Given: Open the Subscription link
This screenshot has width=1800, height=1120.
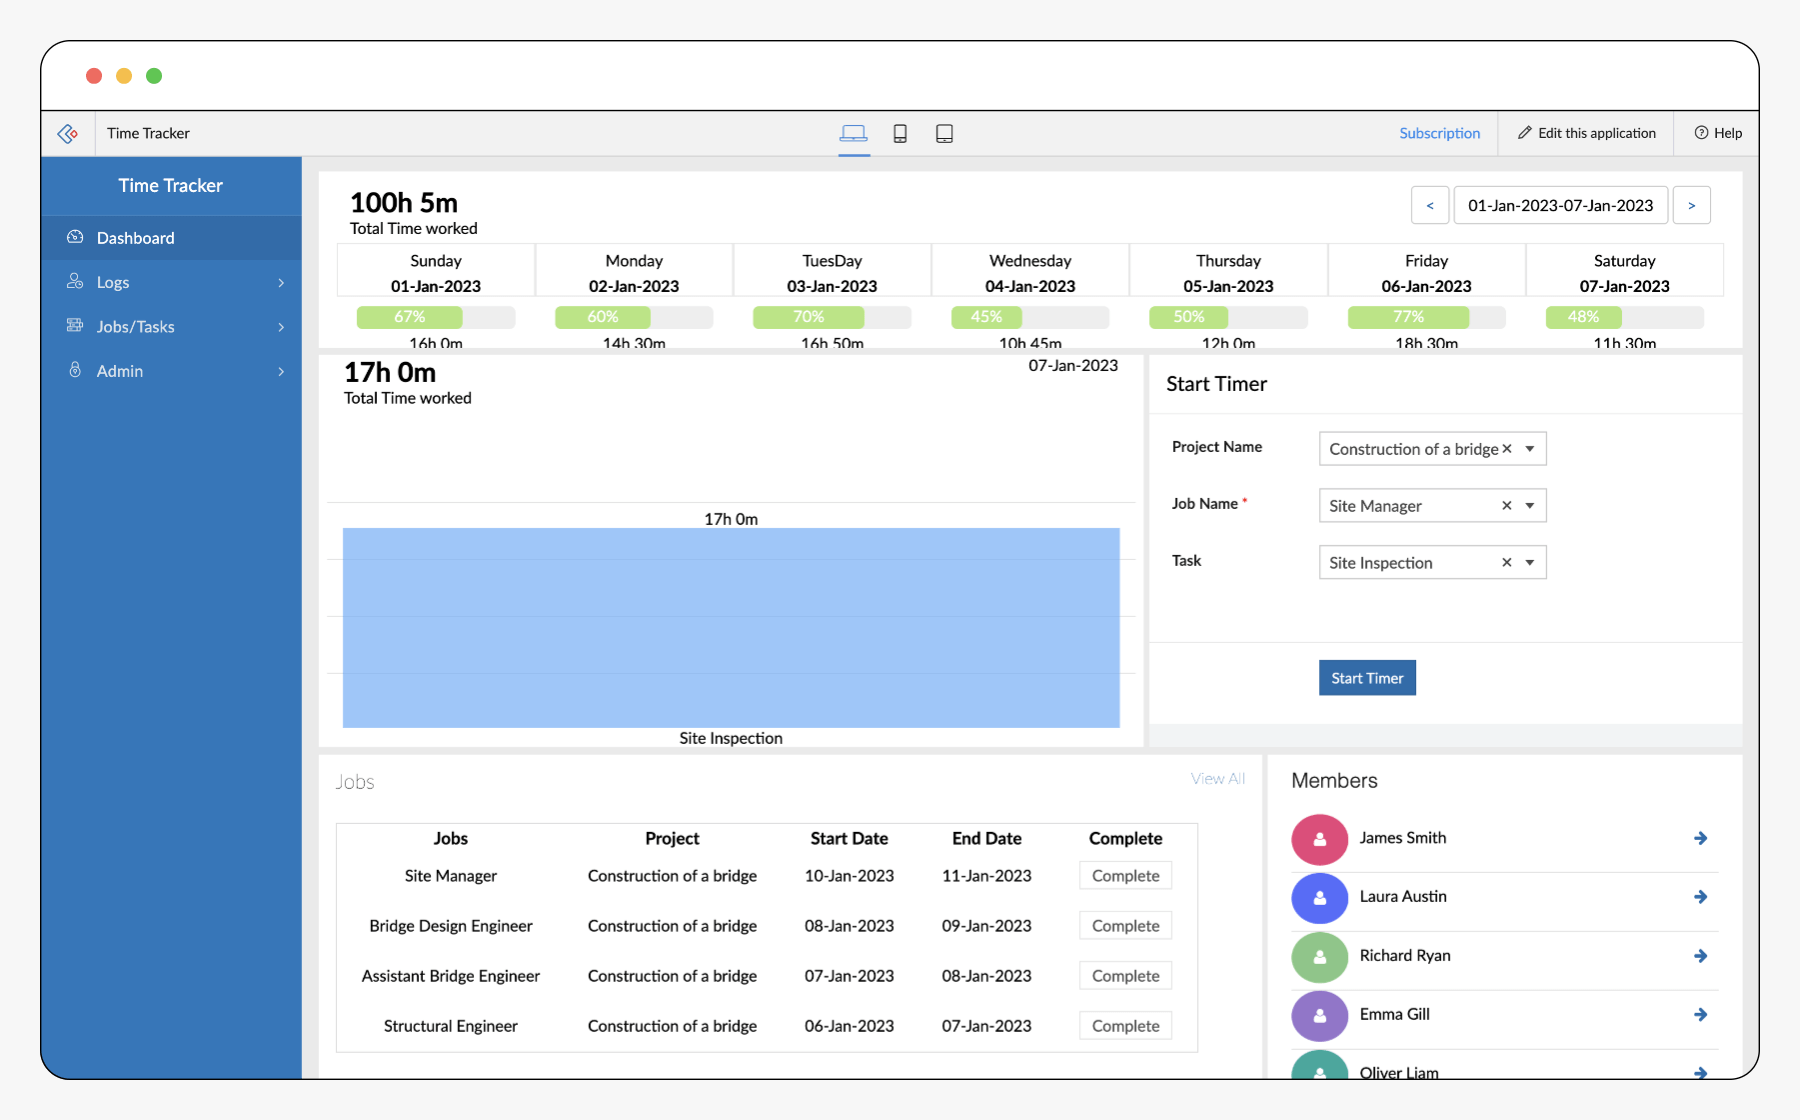Looking at the screenshot, I should (x=1439, y=133).
